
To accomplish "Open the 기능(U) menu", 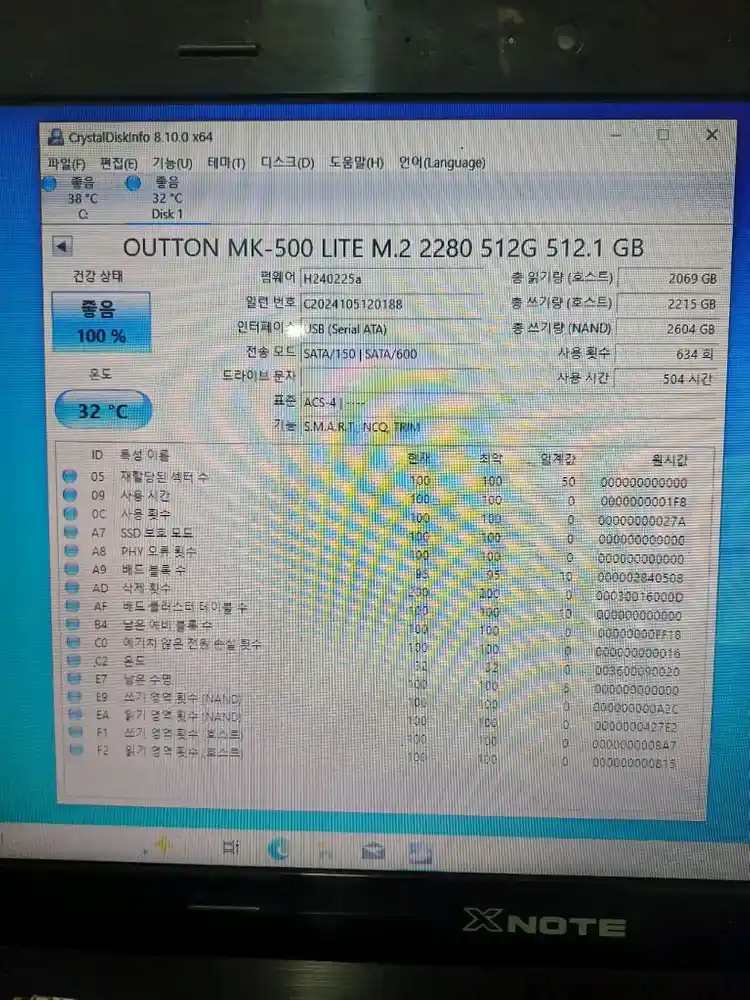I will tap(172, 164).
